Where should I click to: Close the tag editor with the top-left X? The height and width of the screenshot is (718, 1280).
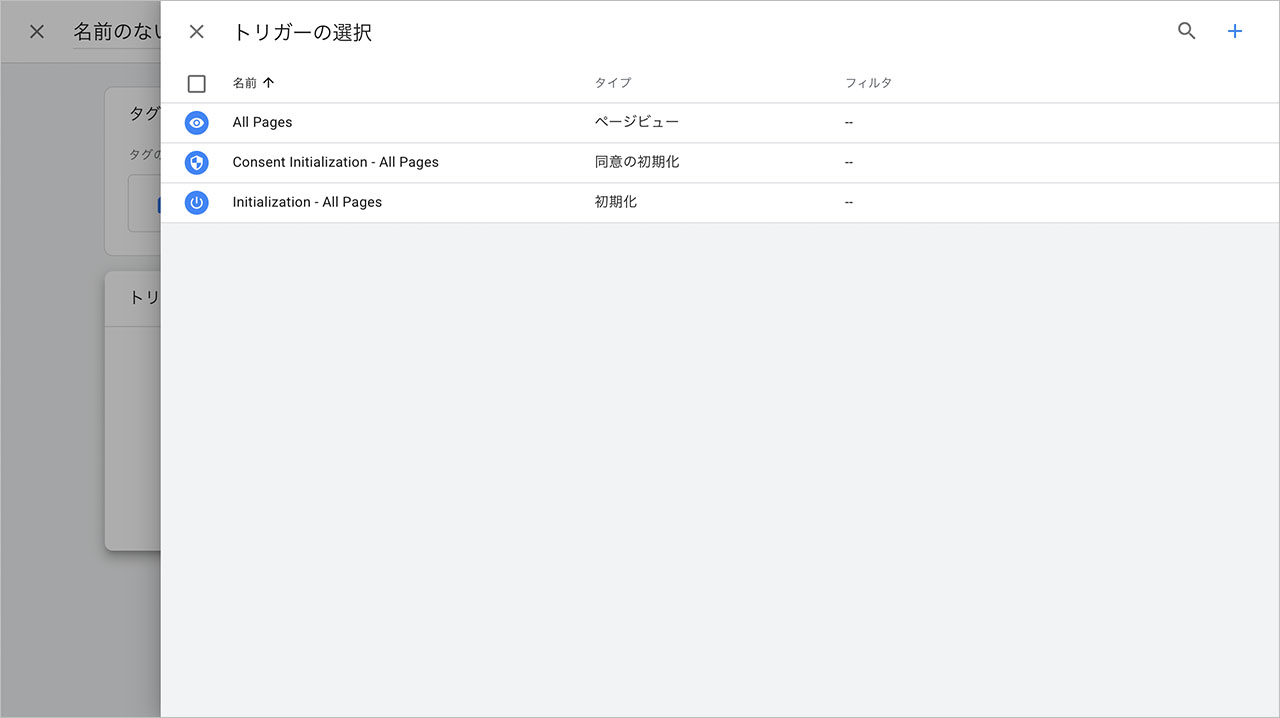(36, 31)
